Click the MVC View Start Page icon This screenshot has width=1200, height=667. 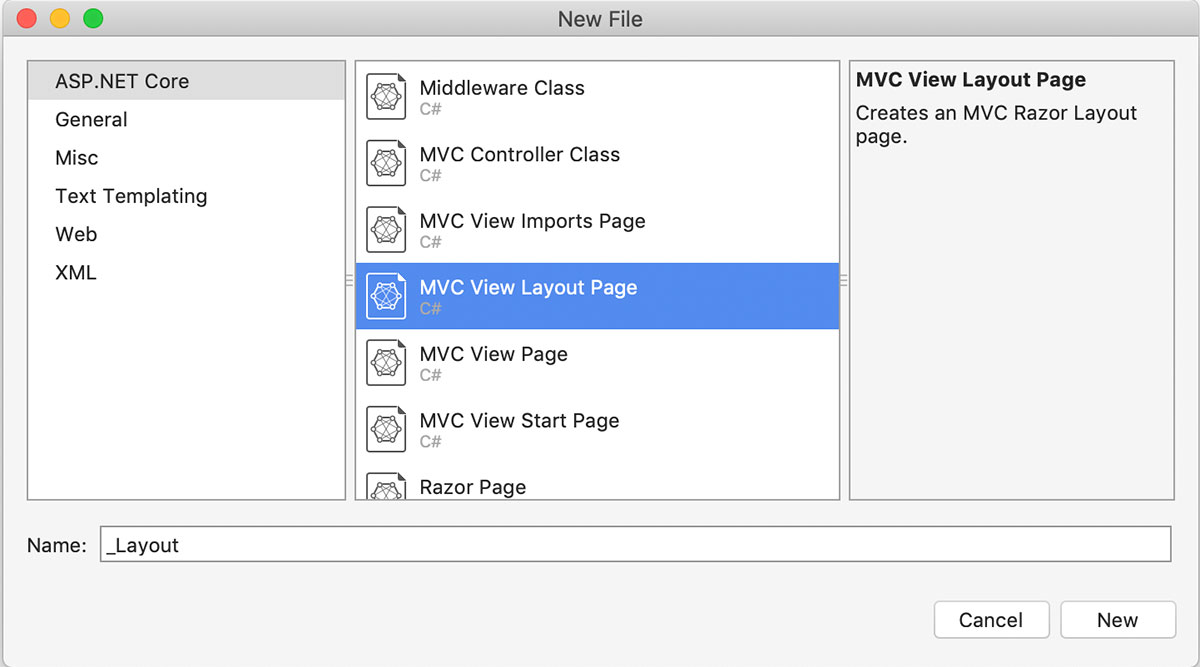coord(386,430)
